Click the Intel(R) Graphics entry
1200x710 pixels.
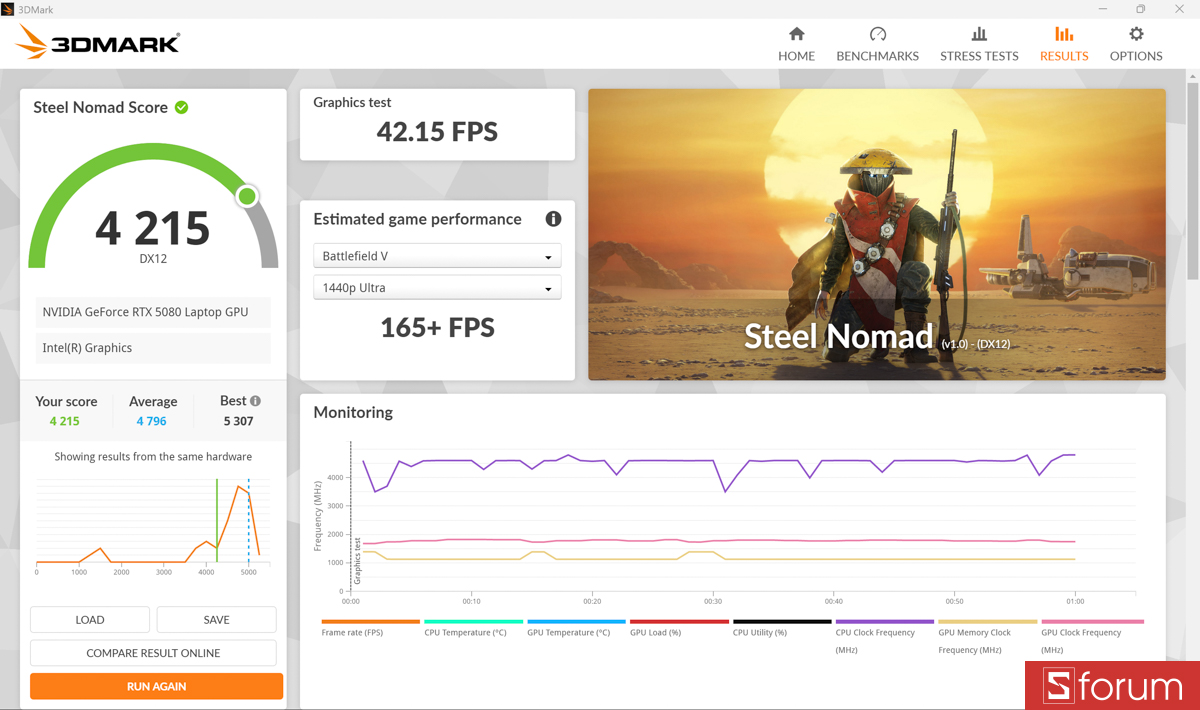pyautogui.click(x=153, y=348)
